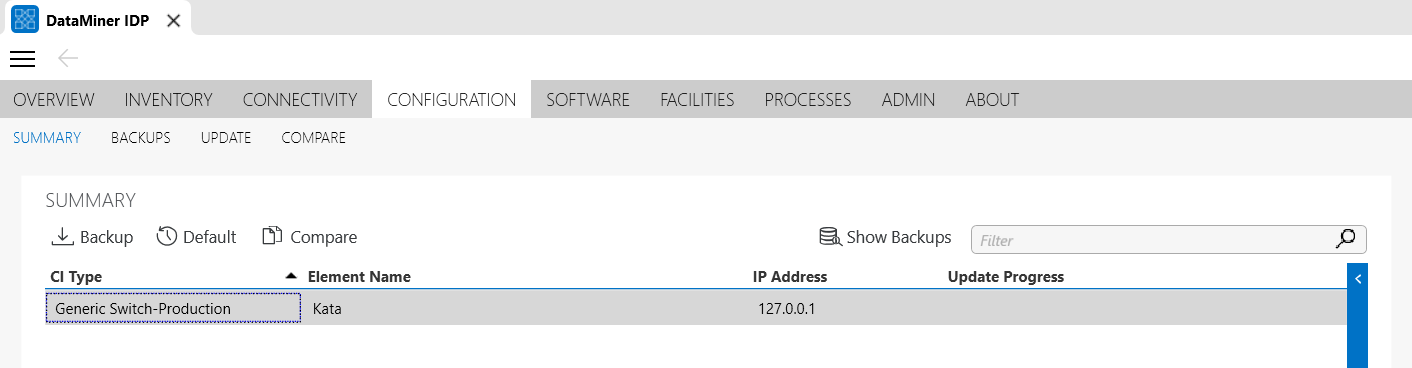This screenshot has width=1412, height=368.
Task: Open the UPDATE subtab
Action: point(226,138)
